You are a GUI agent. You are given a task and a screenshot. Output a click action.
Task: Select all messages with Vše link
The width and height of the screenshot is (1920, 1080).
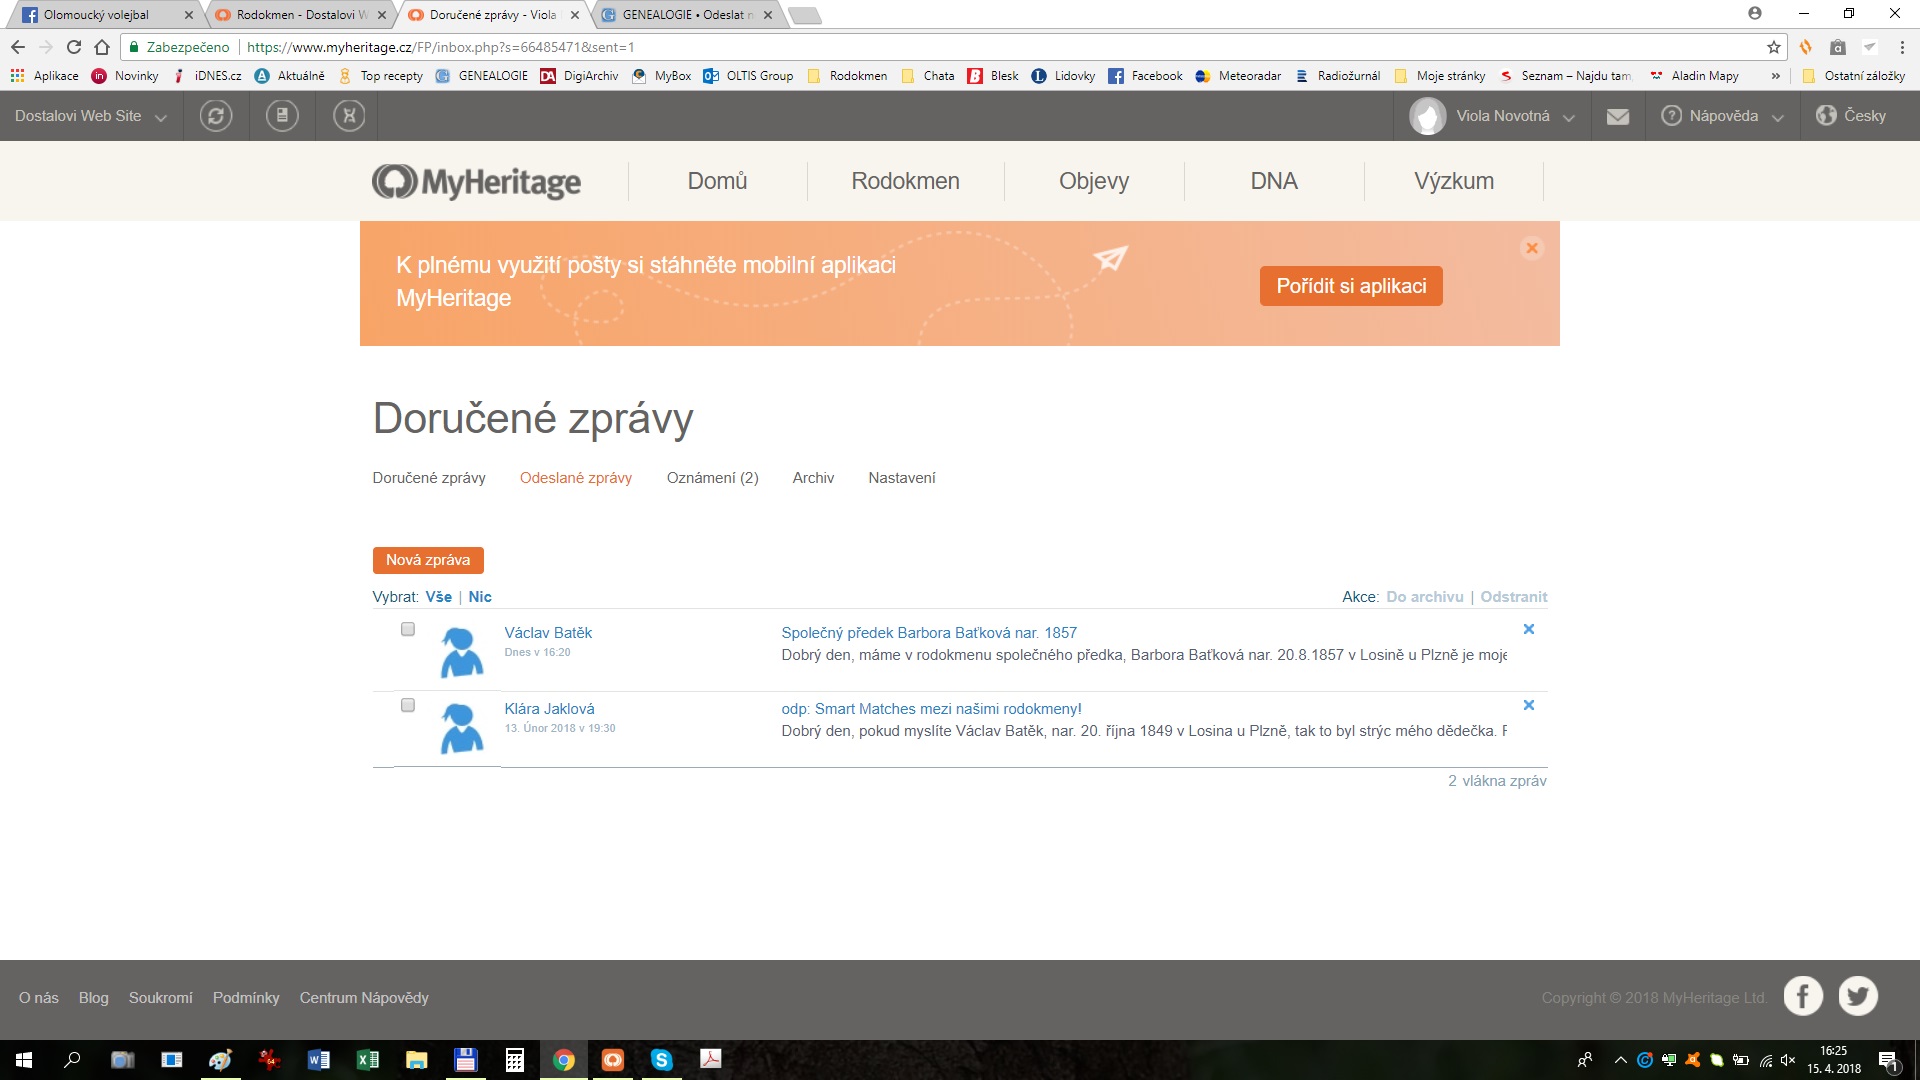(438, 597)
